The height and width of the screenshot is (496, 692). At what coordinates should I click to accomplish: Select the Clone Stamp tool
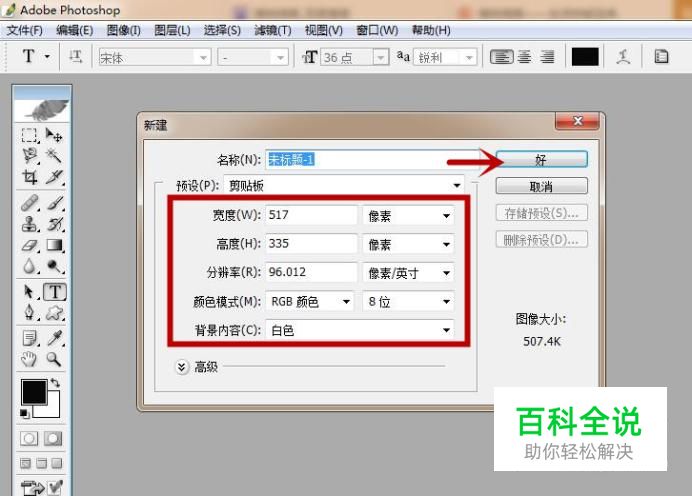point(29,224)
